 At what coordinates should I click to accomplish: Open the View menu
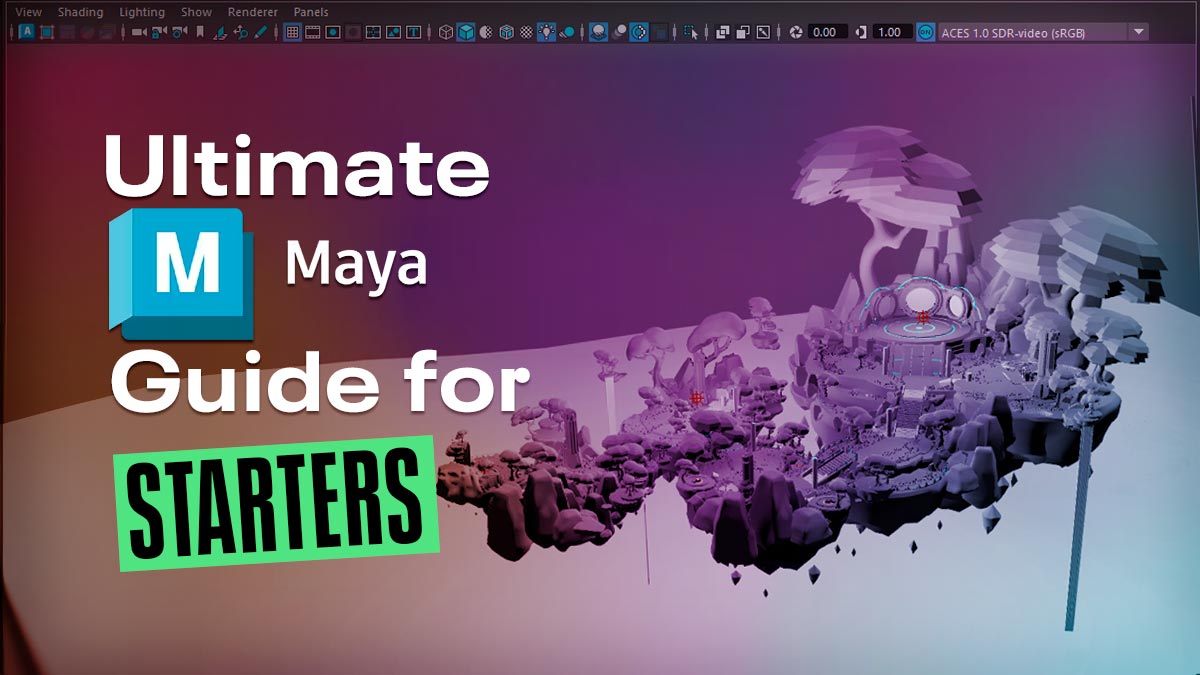[x=27, y=12]
